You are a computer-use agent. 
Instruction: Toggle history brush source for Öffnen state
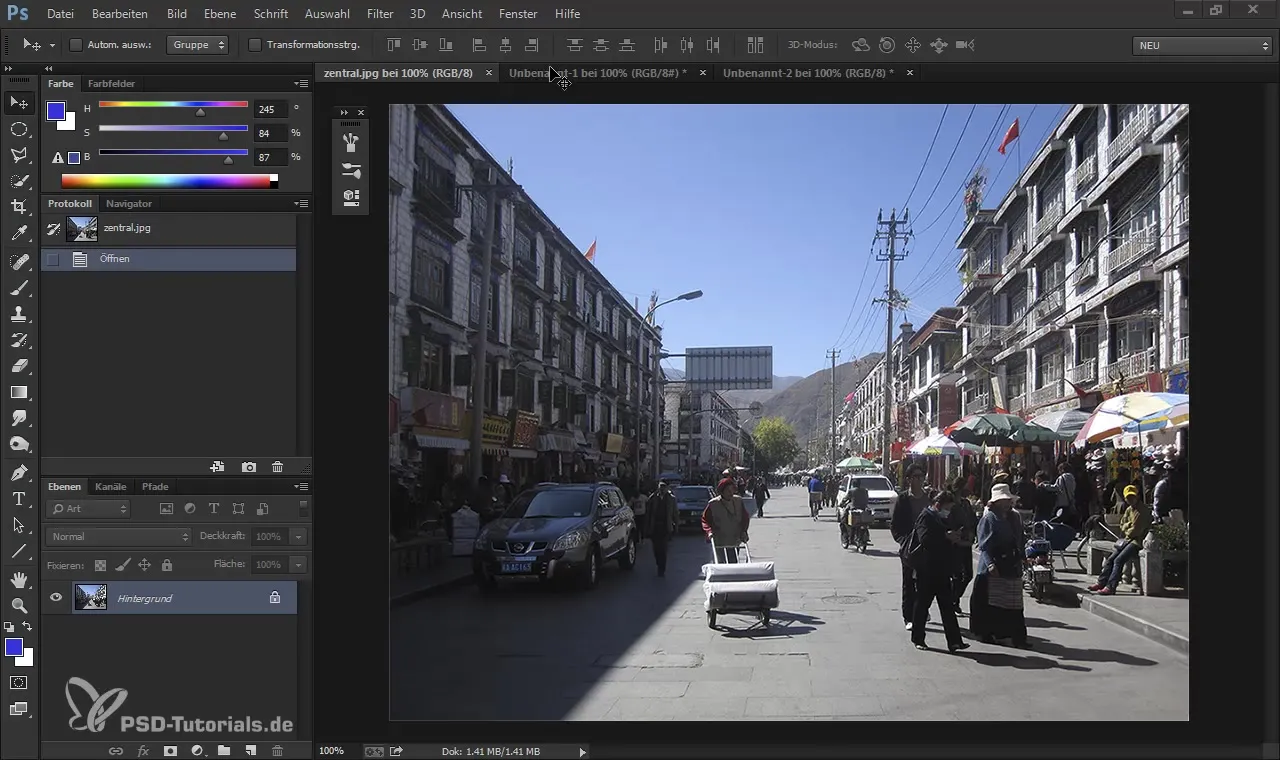(53, 259)
